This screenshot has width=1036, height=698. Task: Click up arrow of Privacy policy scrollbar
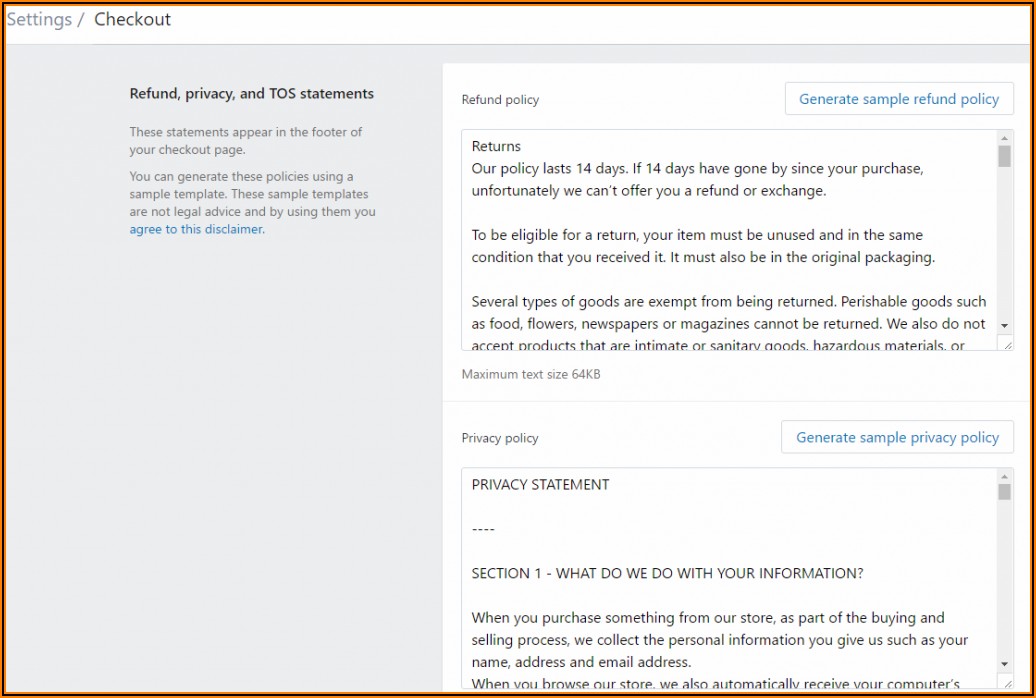(x=1004, y=477)
